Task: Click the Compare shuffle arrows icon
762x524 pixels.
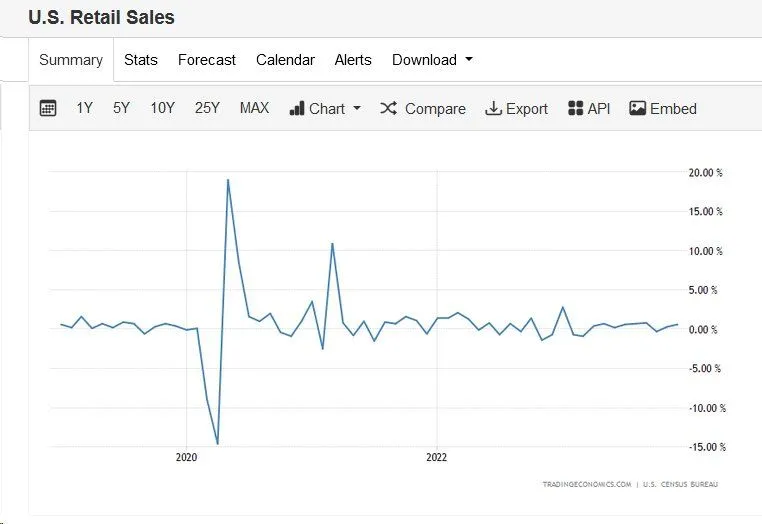Action: point(389,108)
